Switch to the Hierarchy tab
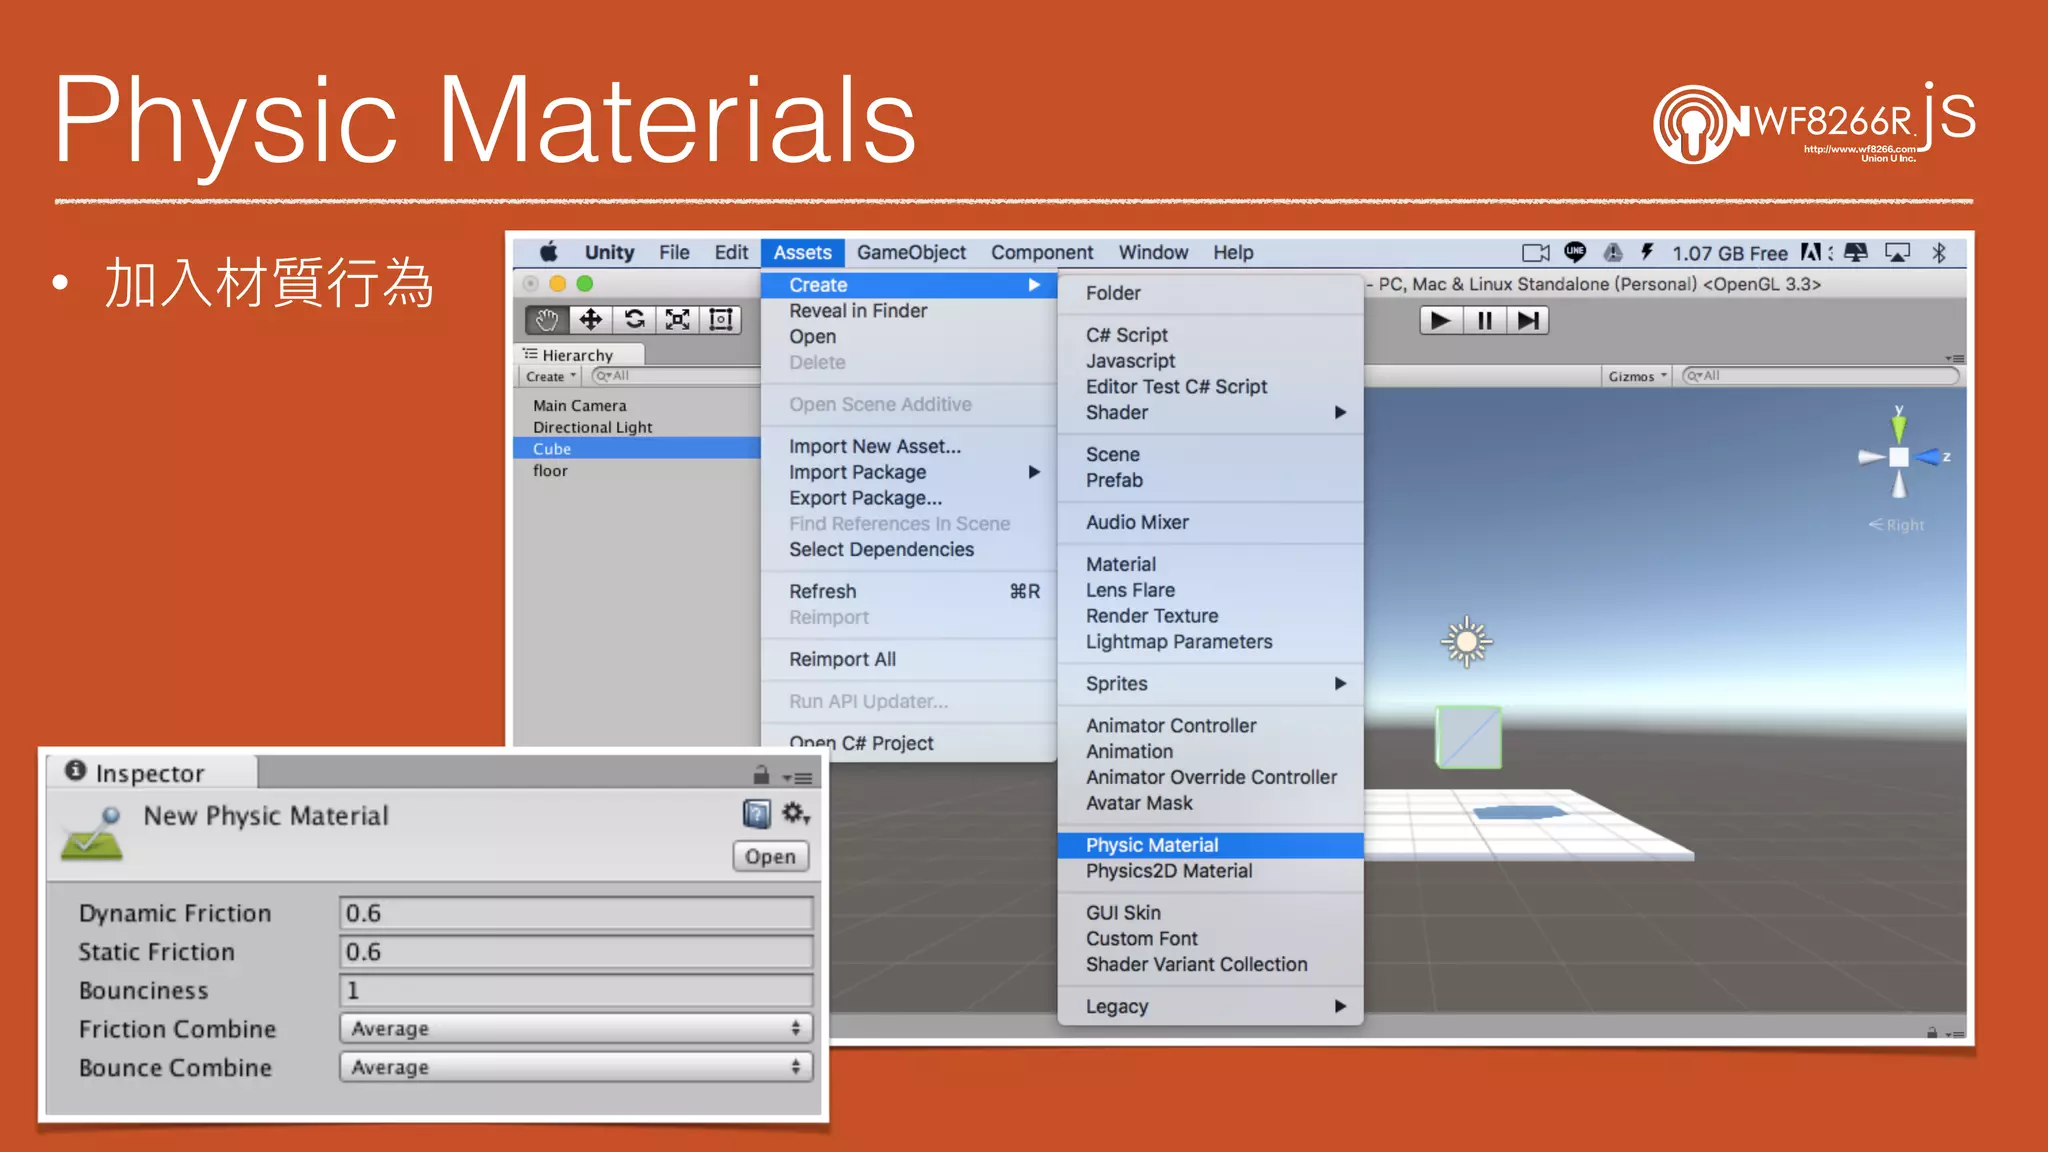Image resolution: width=2048 pixels, height=1152 pixels. 580,355
